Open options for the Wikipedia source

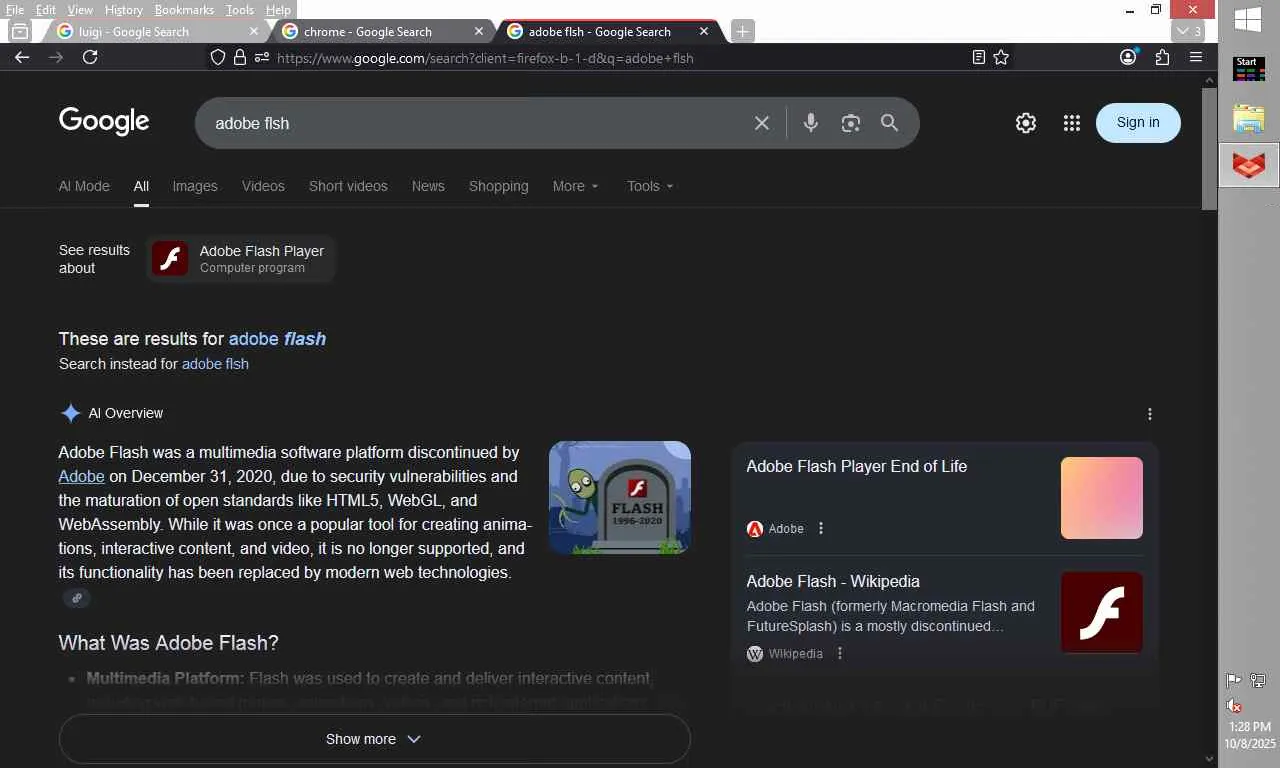coord(840,653)
